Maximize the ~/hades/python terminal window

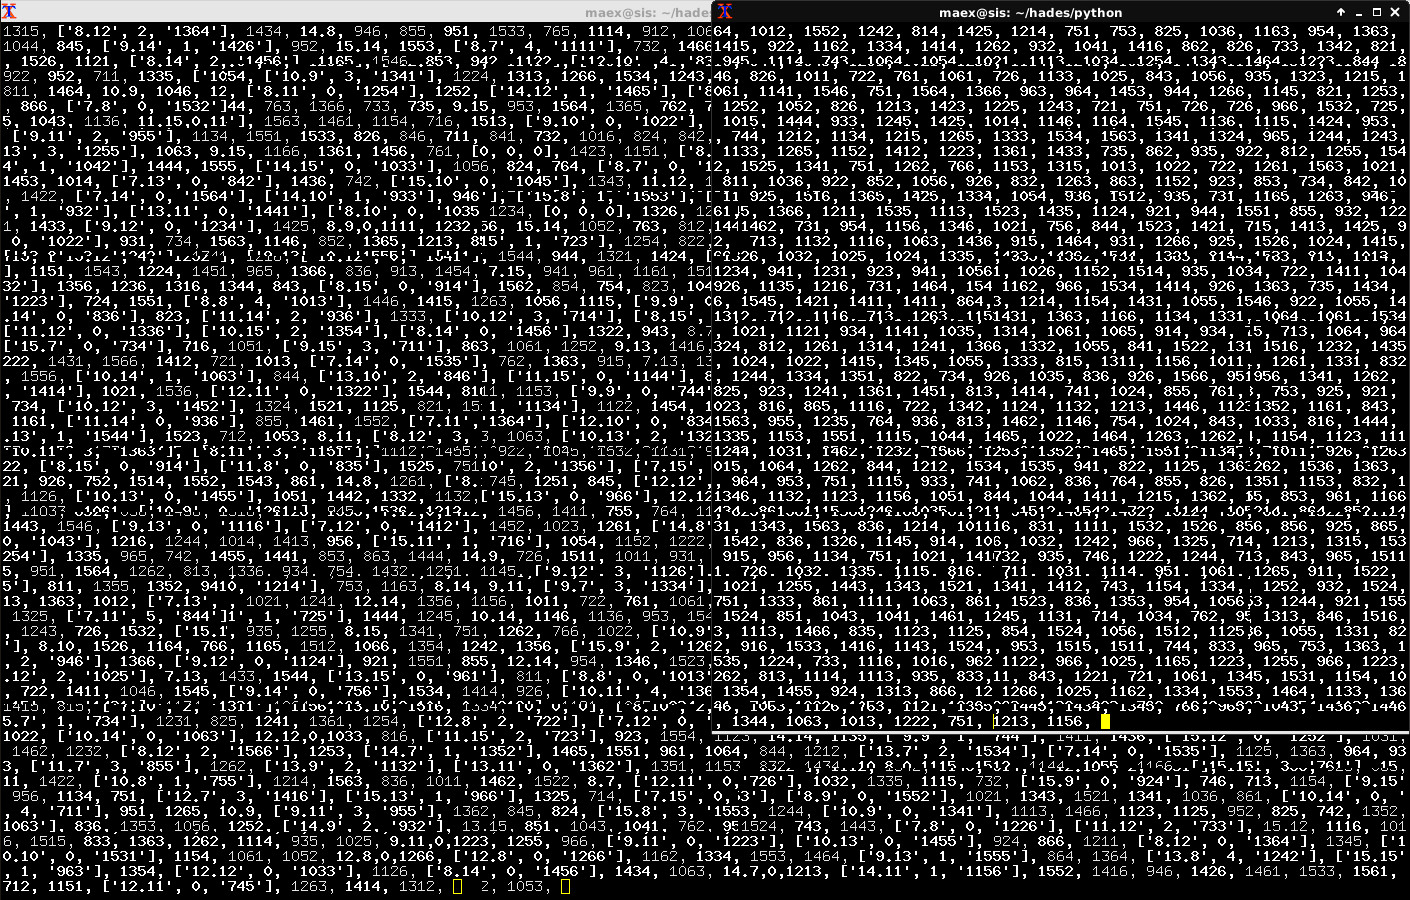(x=1377, y=12)
